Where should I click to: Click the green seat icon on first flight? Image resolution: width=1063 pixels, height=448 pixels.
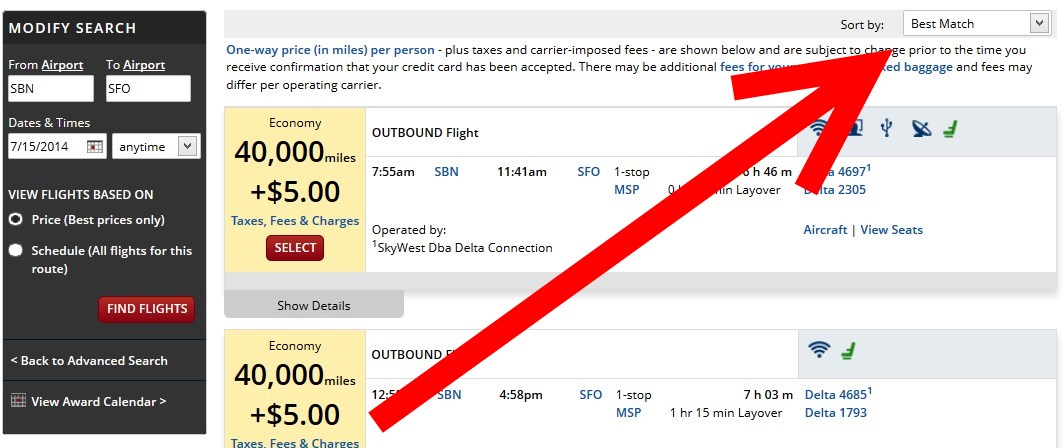pyautogui.click(x=949, y=128)
